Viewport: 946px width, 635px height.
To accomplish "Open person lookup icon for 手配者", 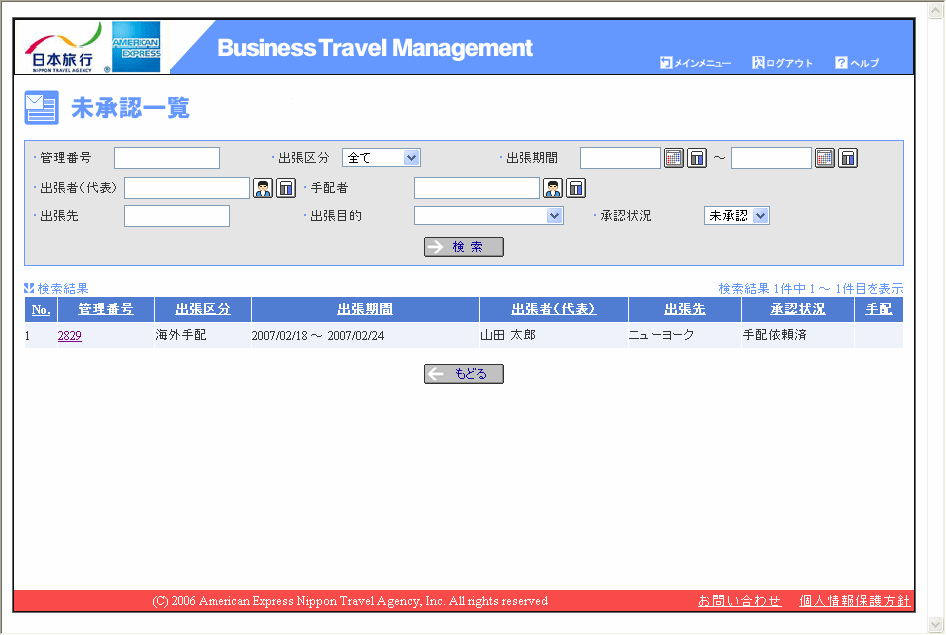I will pyautogui.click(x=553, y=188).
